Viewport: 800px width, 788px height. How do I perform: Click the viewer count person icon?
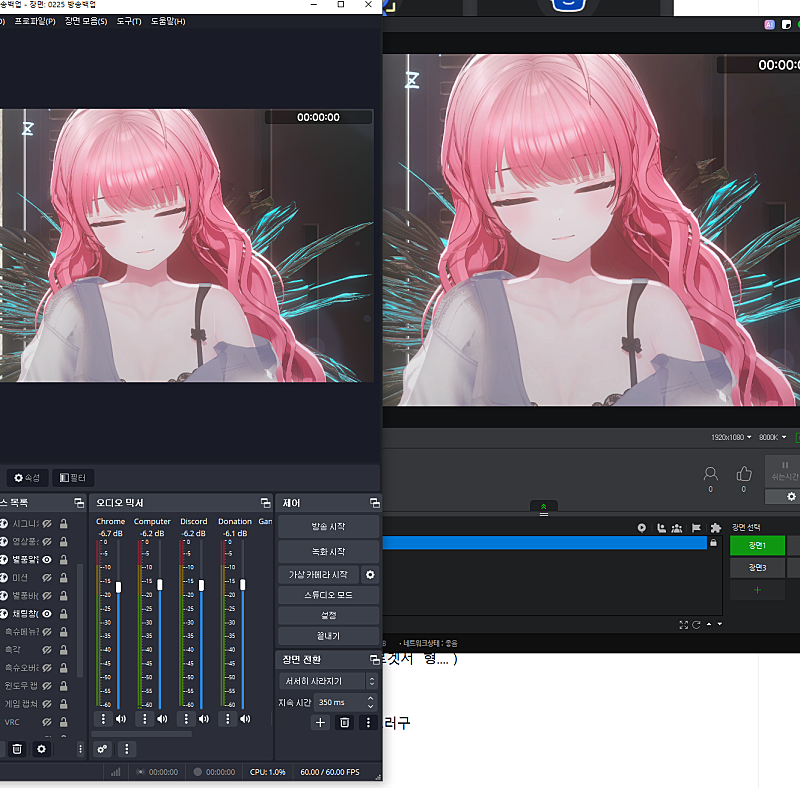click(710, 474)
